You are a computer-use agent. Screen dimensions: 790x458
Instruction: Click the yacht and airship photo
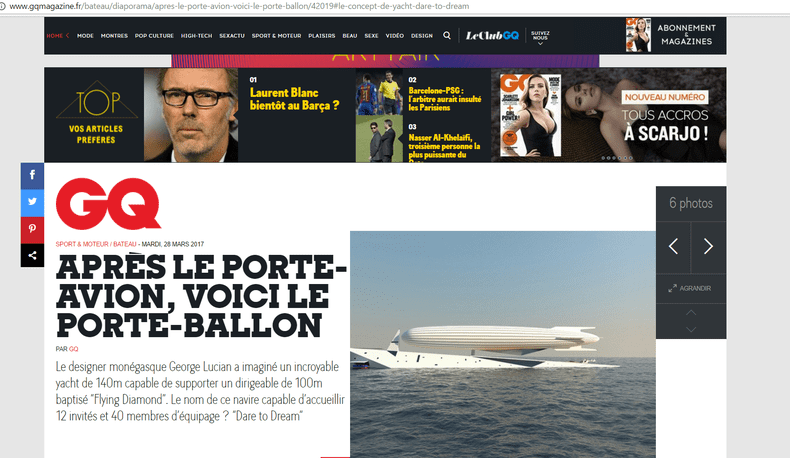tap(503, 345)
